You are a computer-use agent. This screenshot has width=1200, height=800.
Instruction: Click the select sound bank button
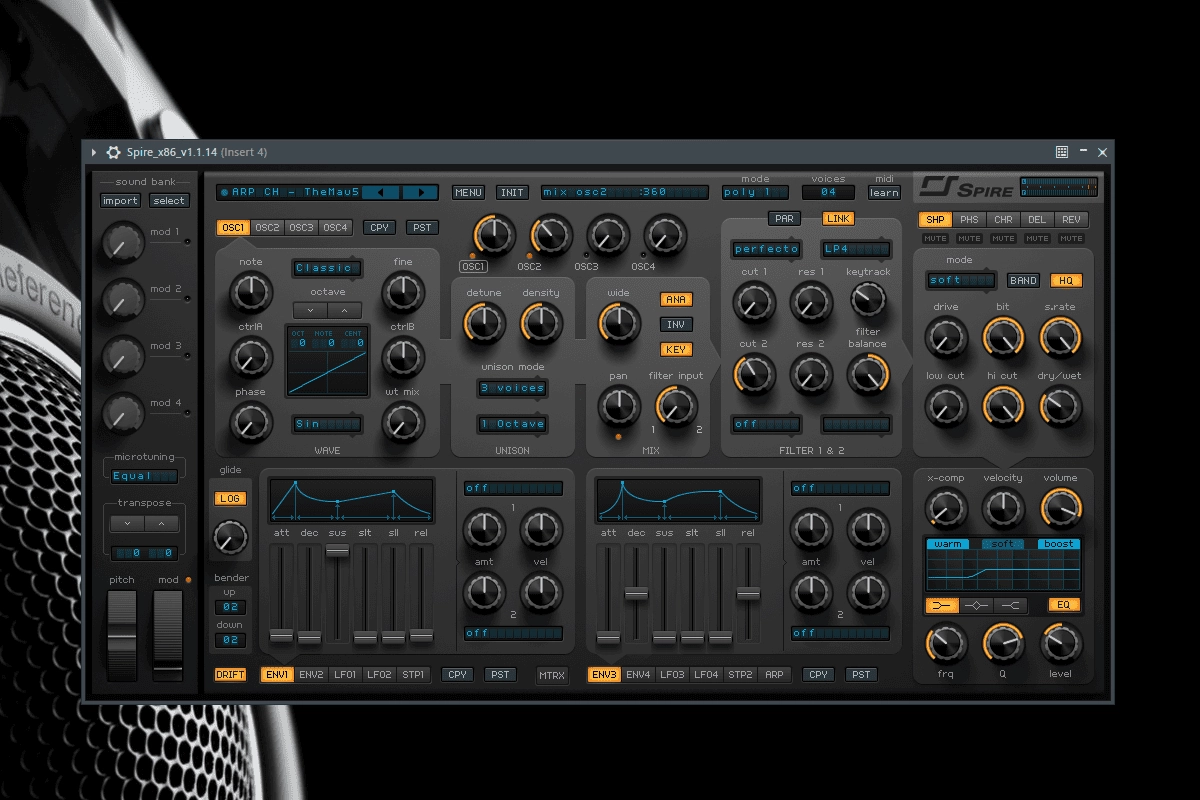point(169,201)
